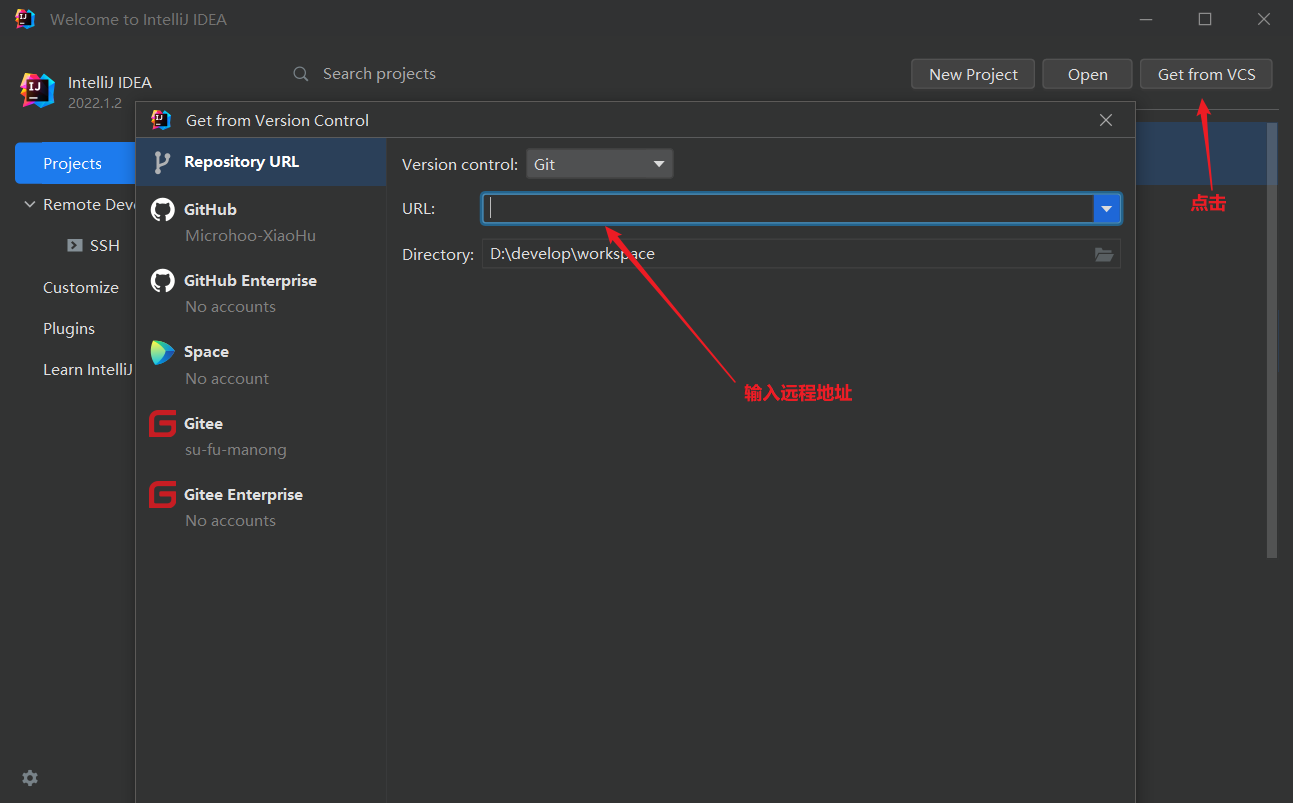1293x803 pixels.
Task: Open the Projects section in sidebar
Action: point(75,163)
